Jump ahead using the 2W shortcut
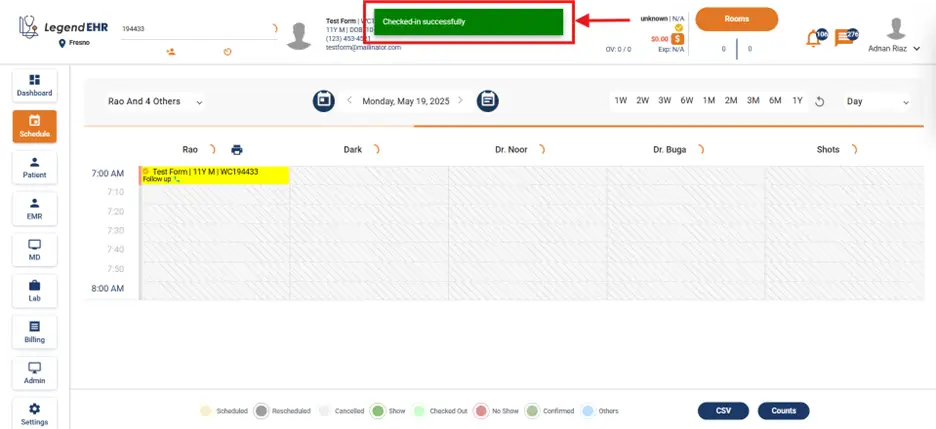The width and height of the screenshot is (936, 429). point(642,101)
